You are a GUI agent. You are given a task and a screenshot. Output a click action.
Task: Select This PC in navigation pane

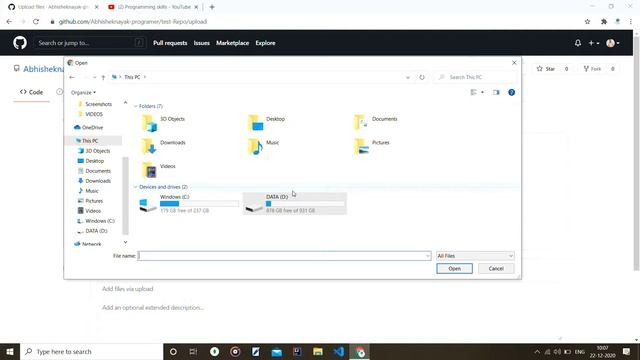coord(90,141)
